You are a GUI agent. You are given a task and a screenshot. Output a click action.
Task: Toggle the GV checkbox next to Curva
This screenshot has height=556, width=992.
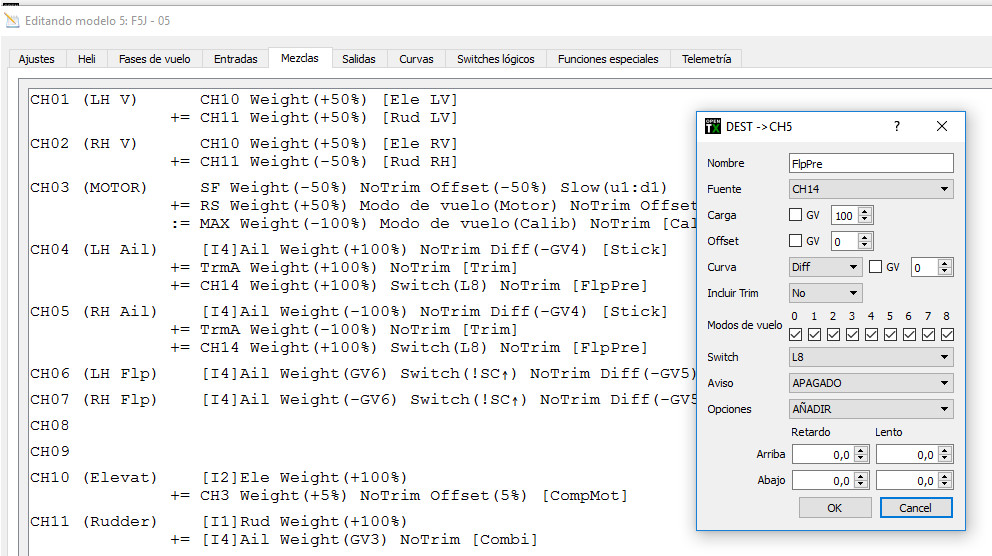(x=876, y=267)
